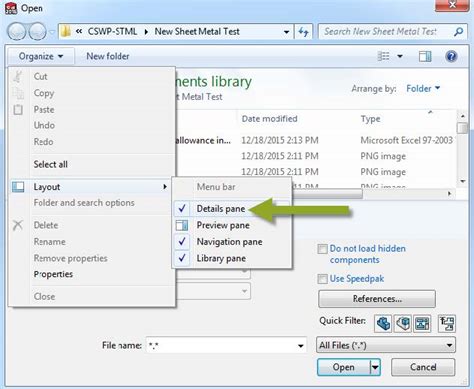The height and width of the screenshot is (389, 474).
Task: Click the Forward navigation arrow button
Action: (37, 32)
